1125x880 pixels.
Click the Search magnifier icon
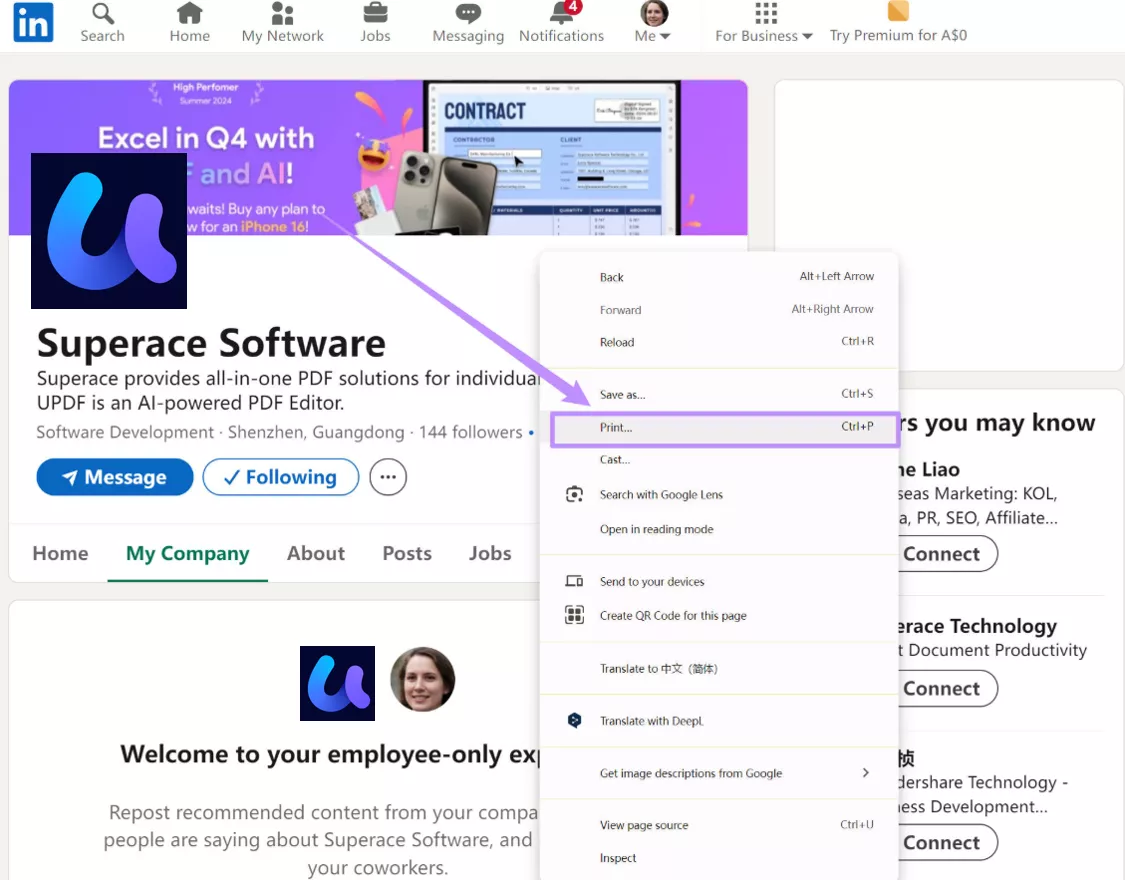point(101,15)
